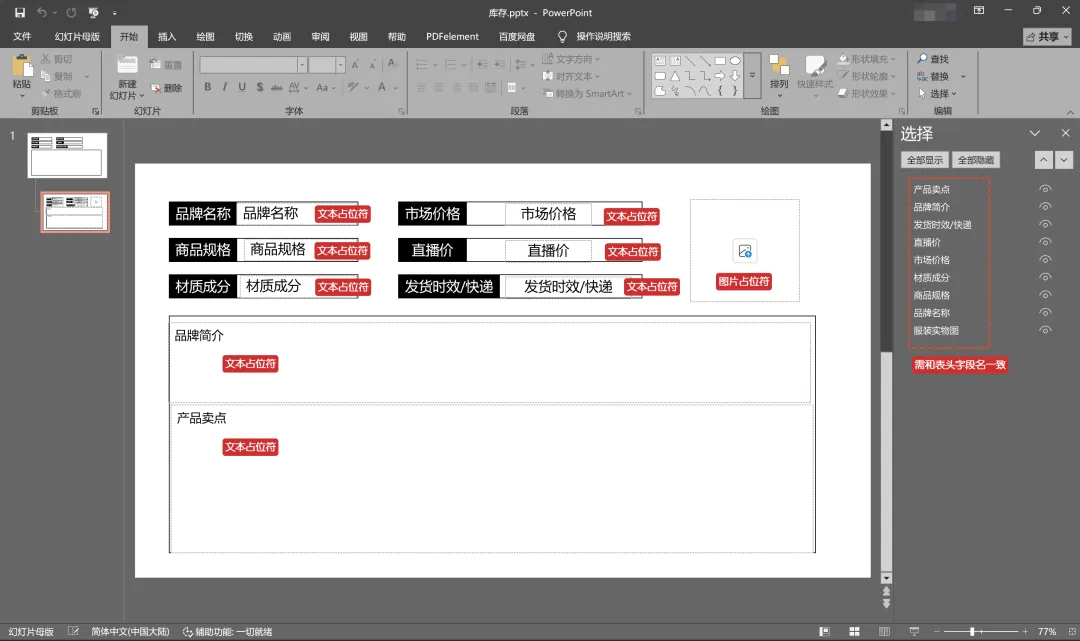This screenshot has height=641, width=1080.
Task: Hide the 直播价 object via eye icon
Action: point(1045,242)
